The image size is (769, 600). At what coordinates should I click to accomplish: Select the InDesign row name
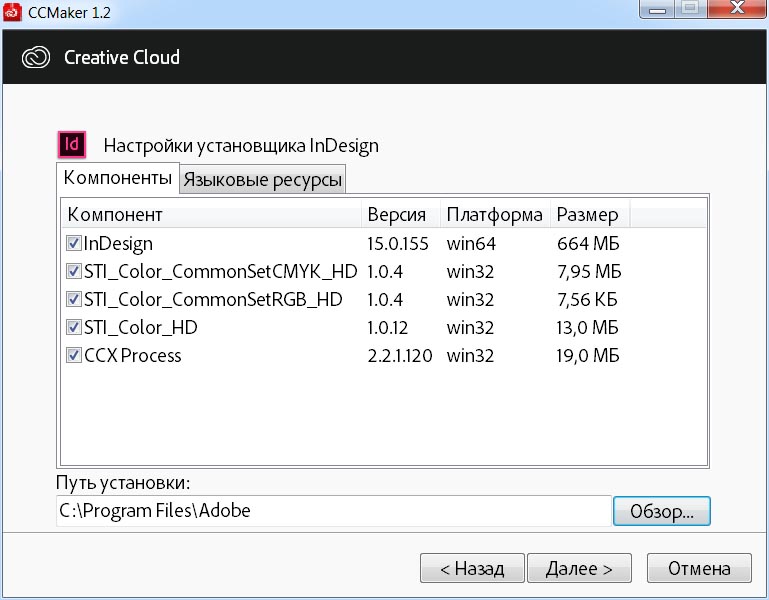118,243
